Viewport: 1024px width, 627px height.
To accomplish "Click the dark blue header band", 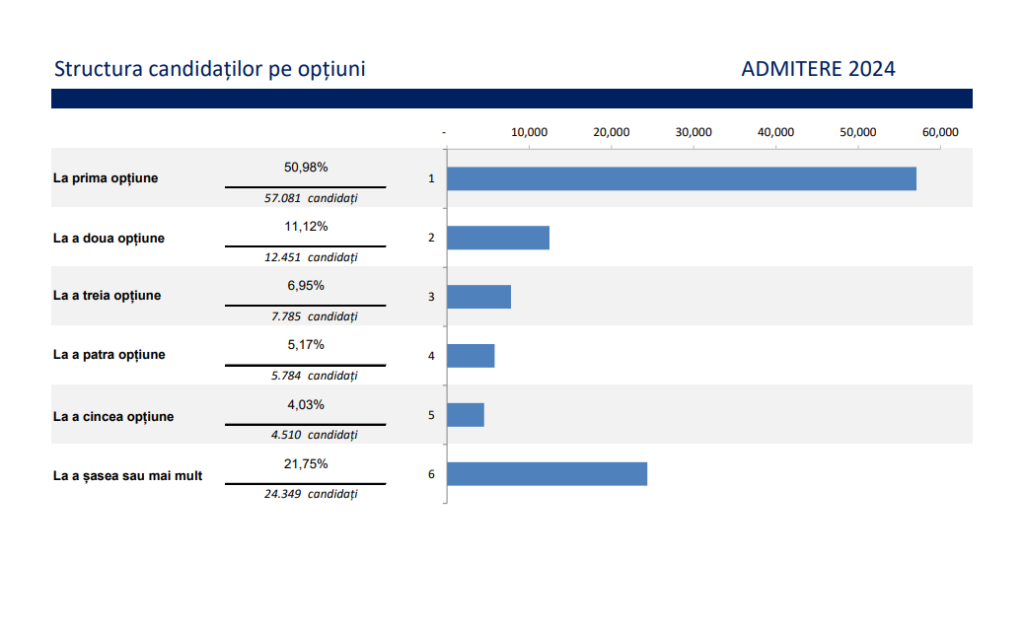I will click(511, 98).
